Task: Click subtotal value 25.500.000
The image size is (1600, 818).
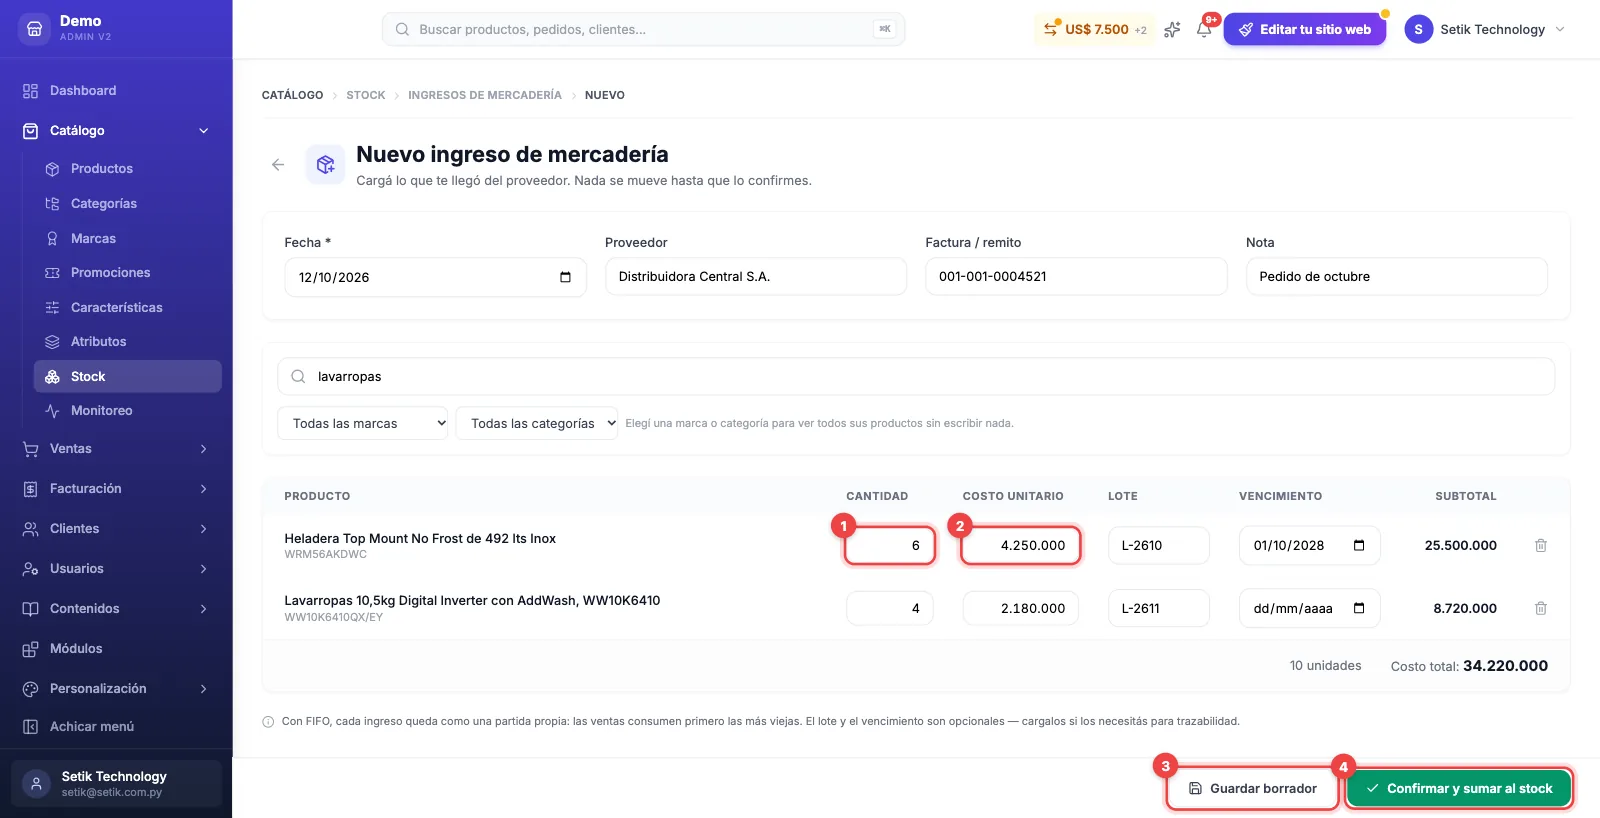Action: (1460, 545)
